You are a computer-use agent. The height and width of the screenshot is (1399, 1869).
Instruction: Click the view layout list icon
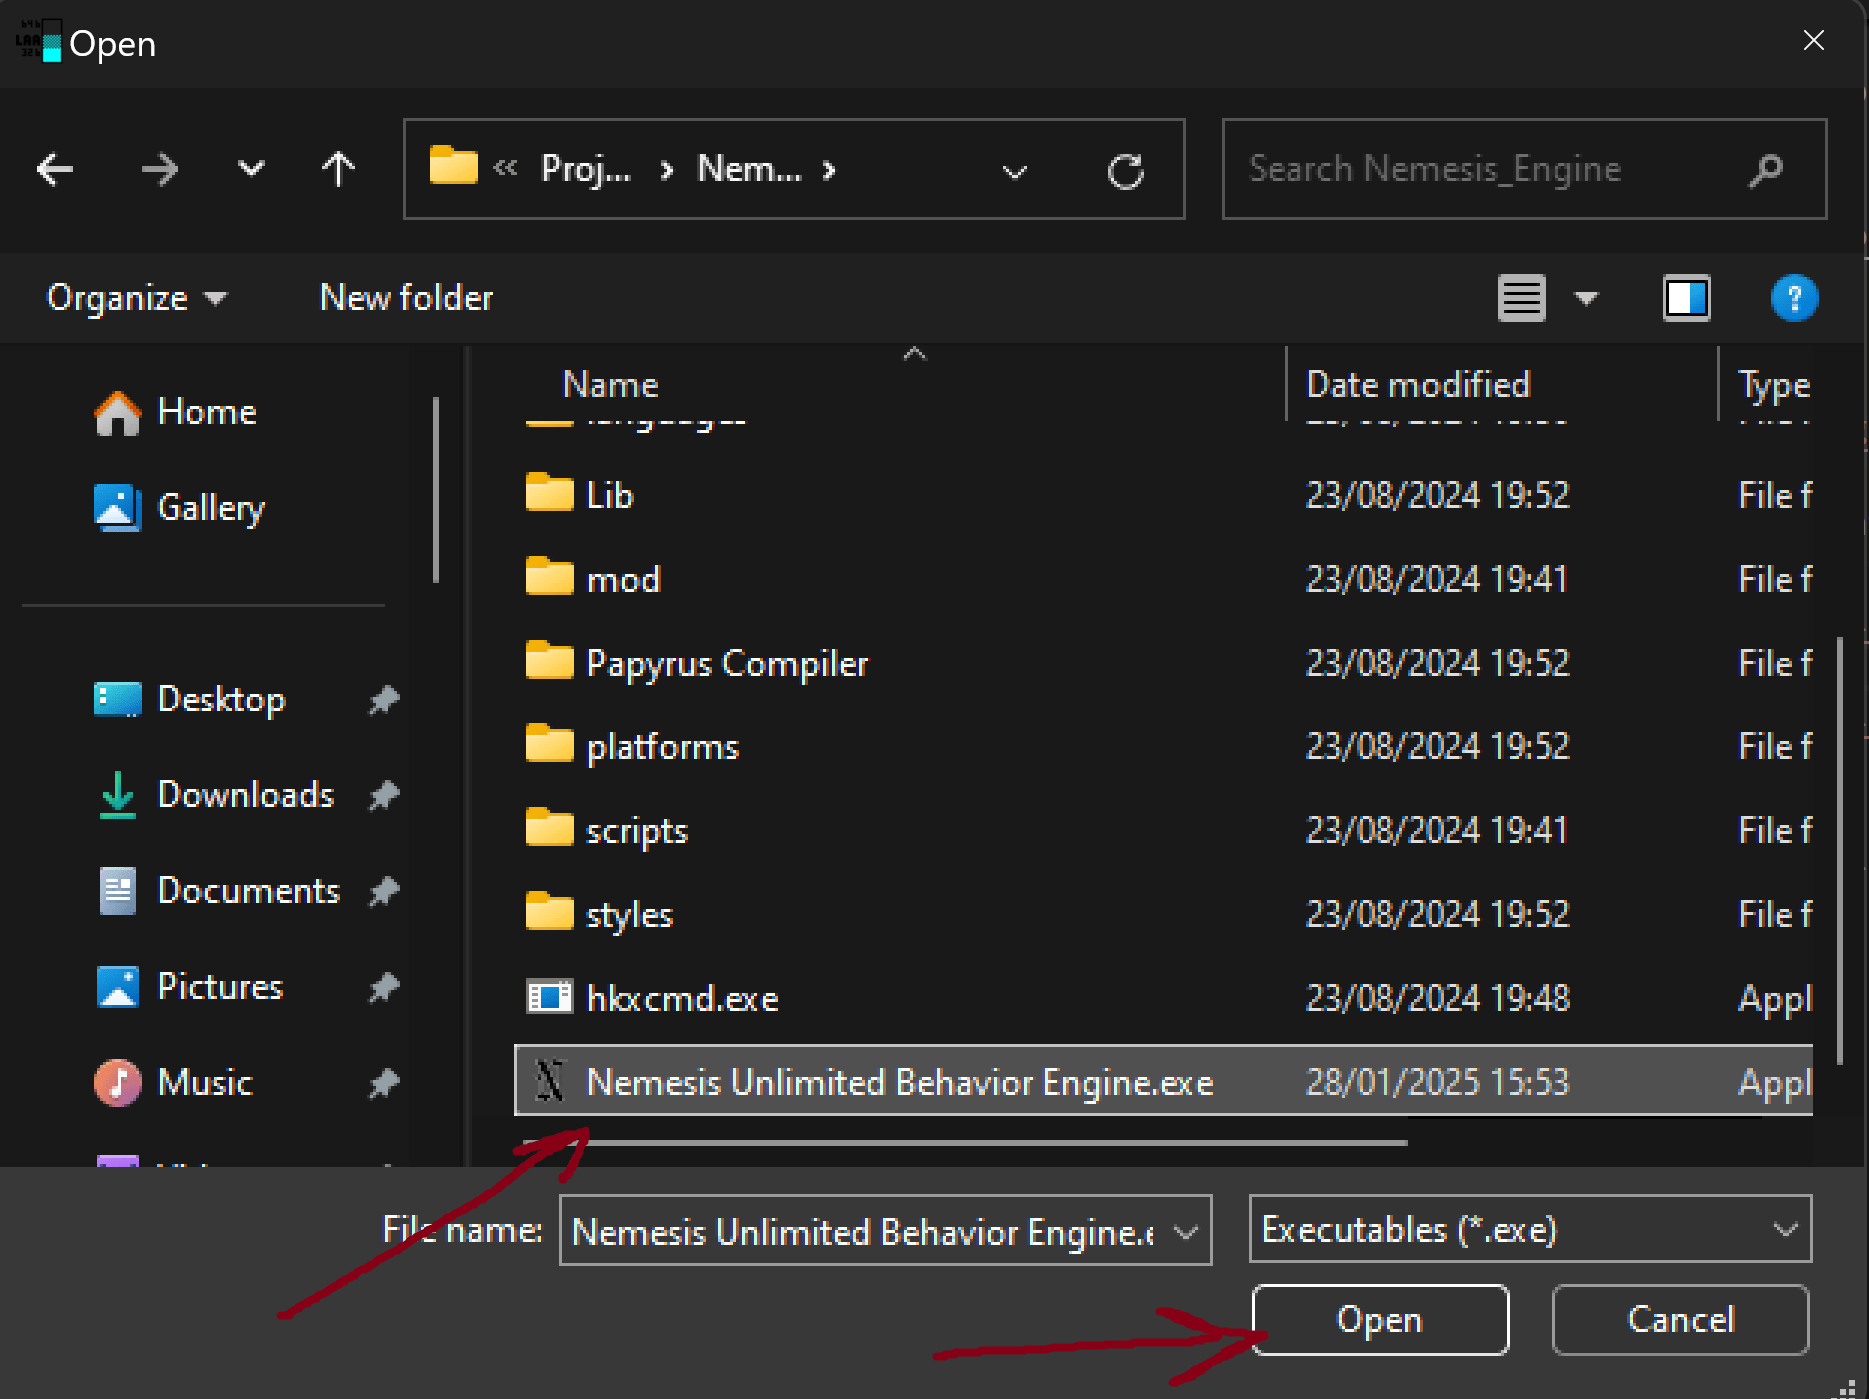click(1521, 298)
